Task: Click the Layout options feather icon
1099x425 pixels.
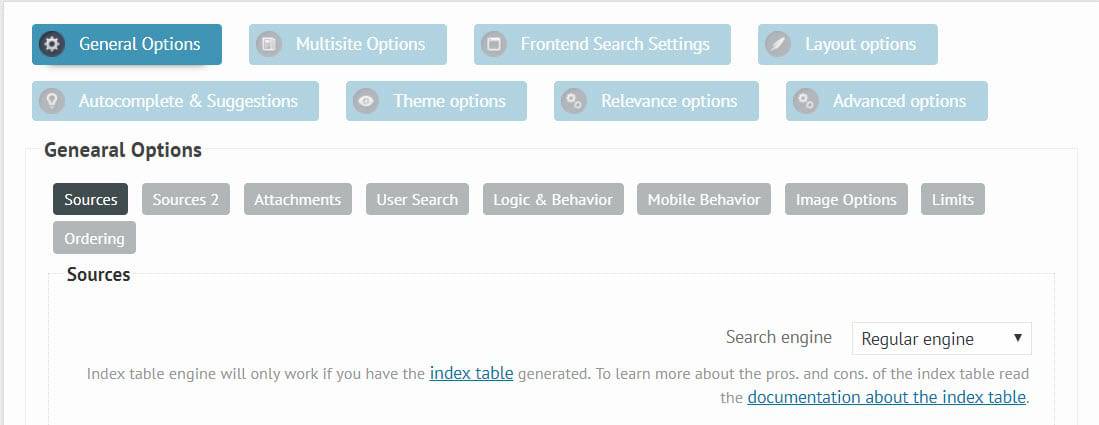Action: [778, 44]
